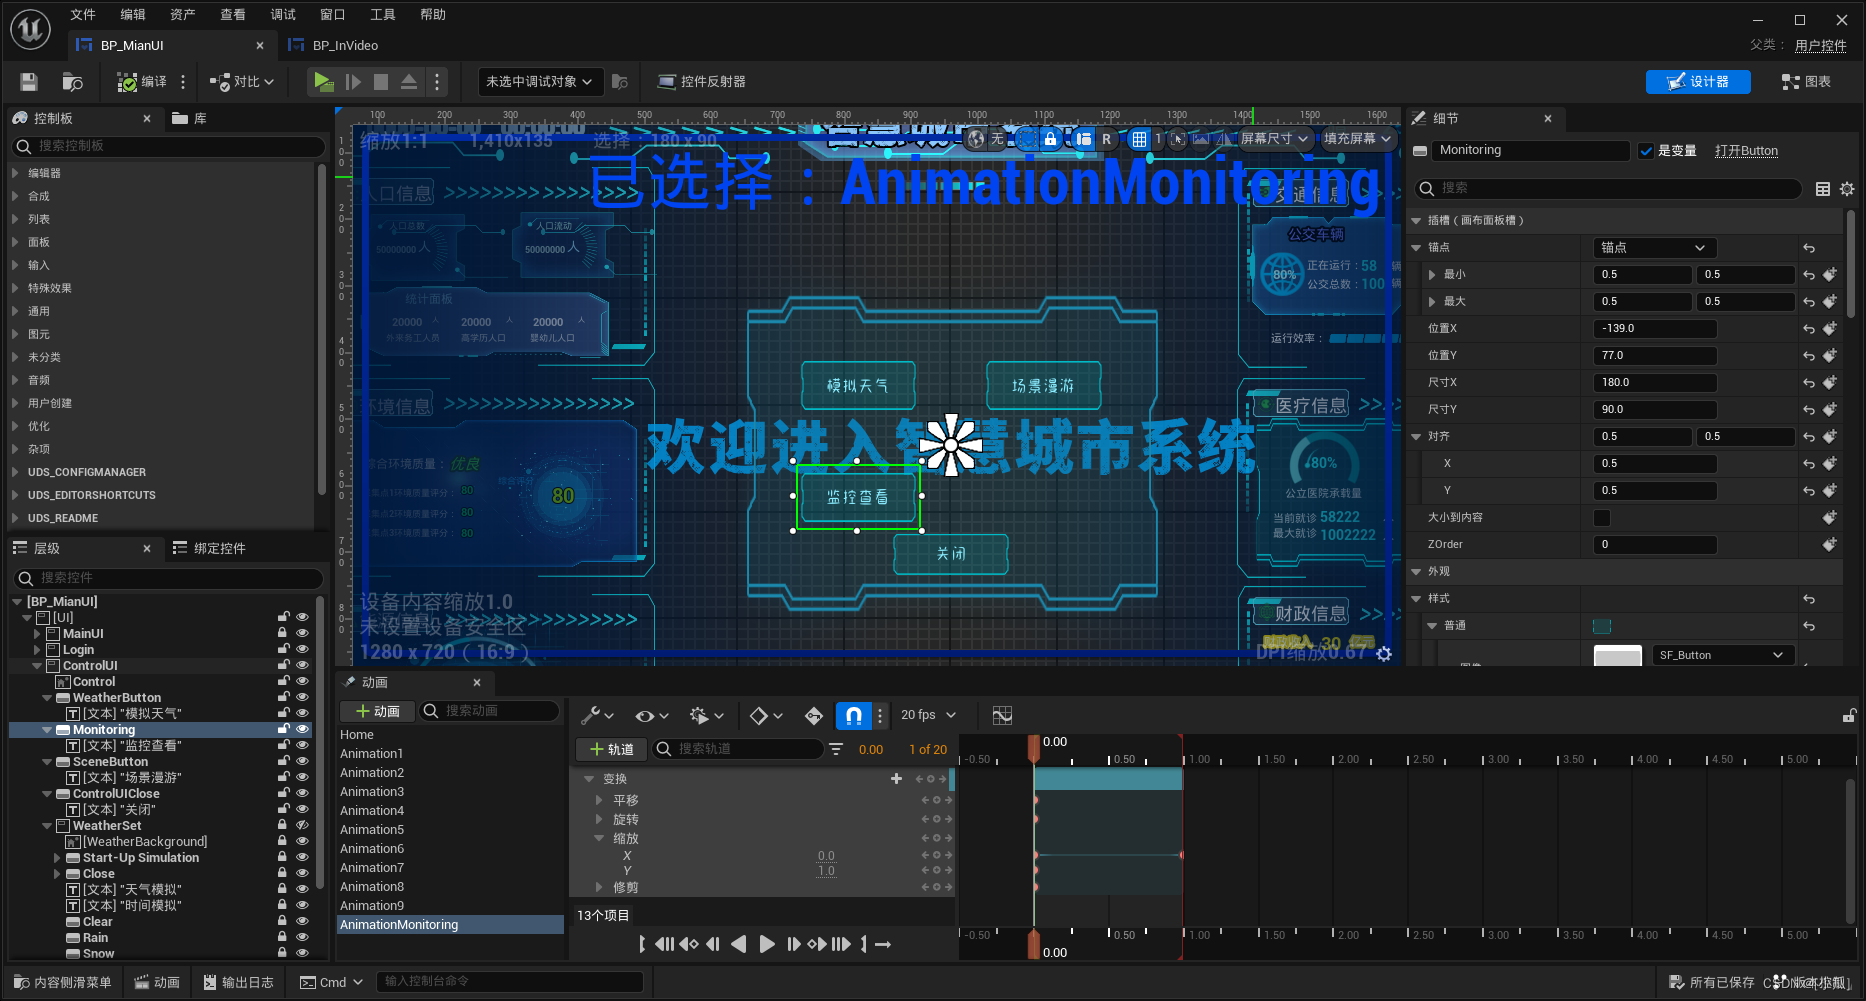Compile the widget blueprint
The image size is (1866, 1001).
(142, 82)
